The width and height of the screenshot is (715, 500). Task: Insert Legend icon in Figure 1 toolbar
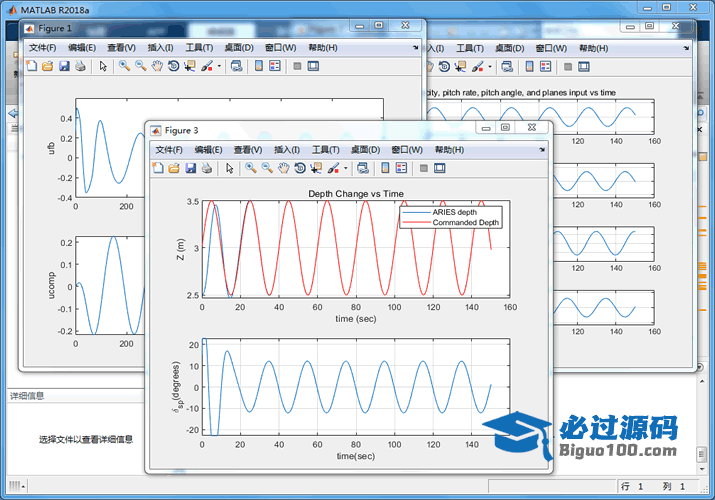275,66
